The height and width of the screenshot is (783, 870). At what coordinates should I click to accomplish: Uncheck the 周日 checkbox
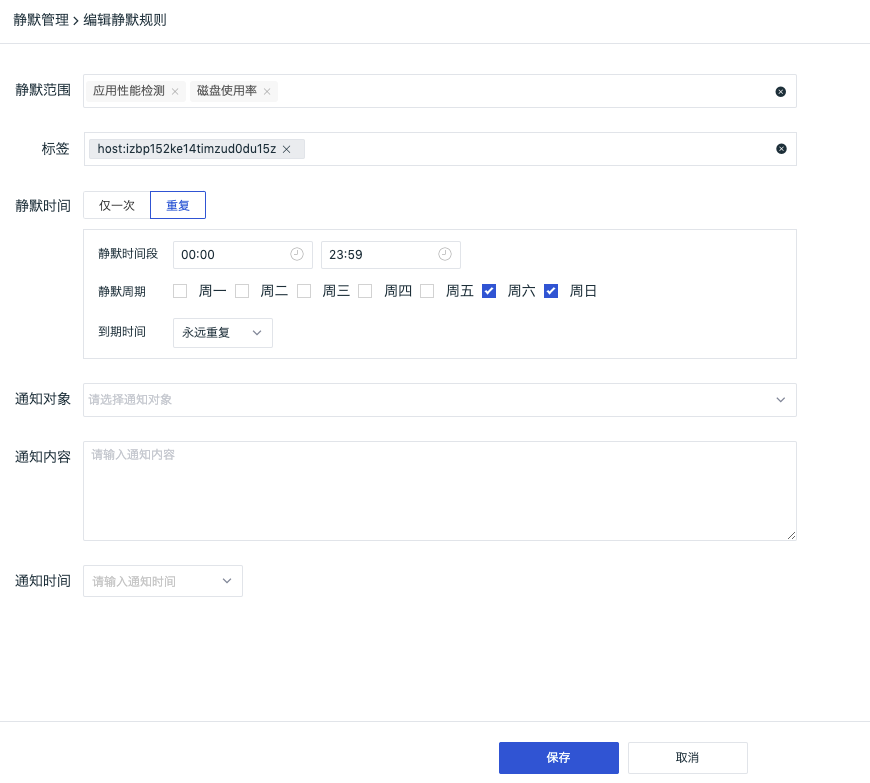[x=551, y=291]
